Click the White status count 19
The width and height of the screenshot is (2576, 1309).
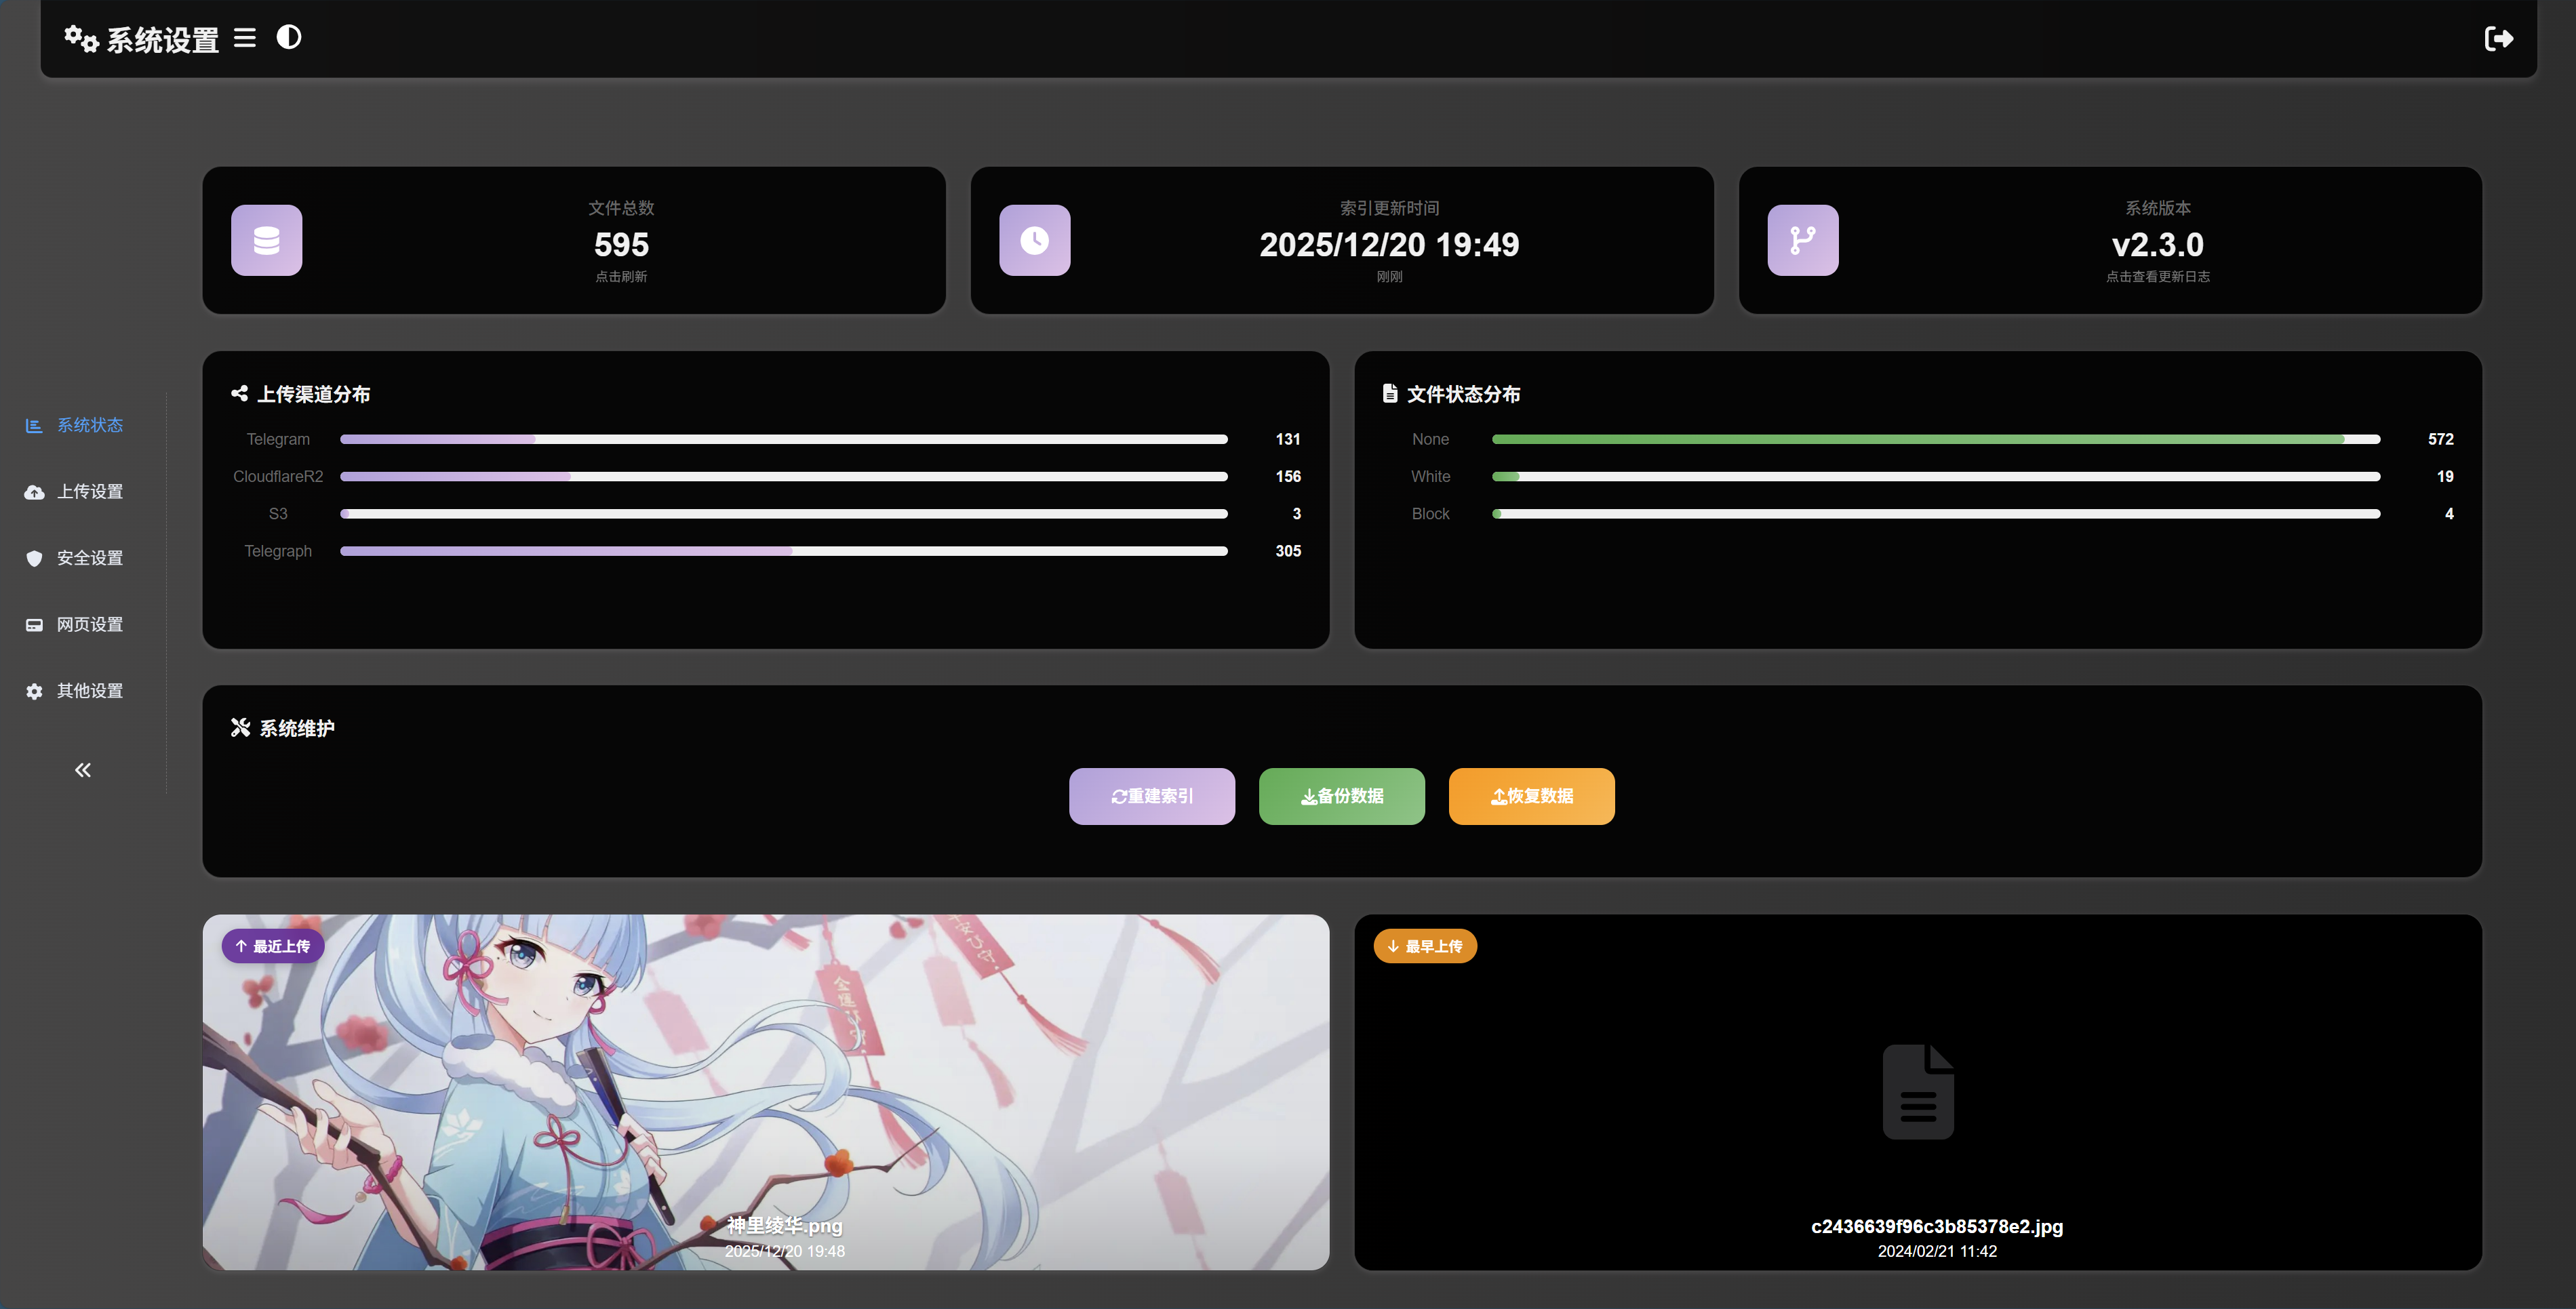[2445, 477]
